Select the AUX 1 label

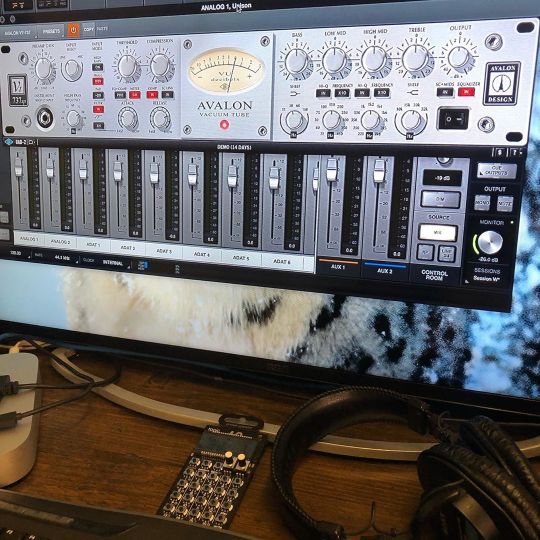(338, 267)
